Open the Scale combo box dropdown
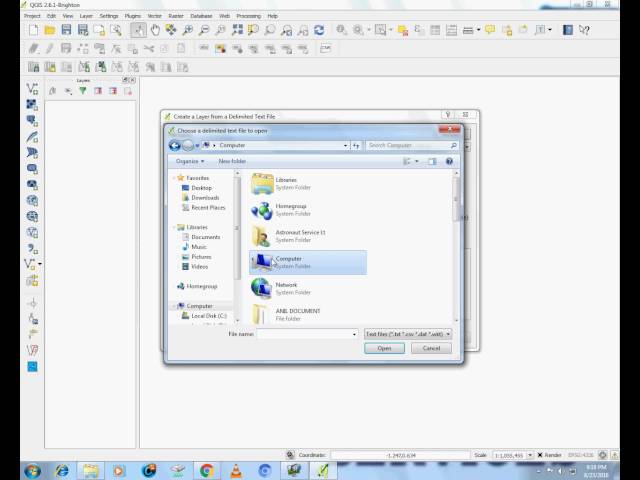Viewport: 640px width, 480px height. 530,455
